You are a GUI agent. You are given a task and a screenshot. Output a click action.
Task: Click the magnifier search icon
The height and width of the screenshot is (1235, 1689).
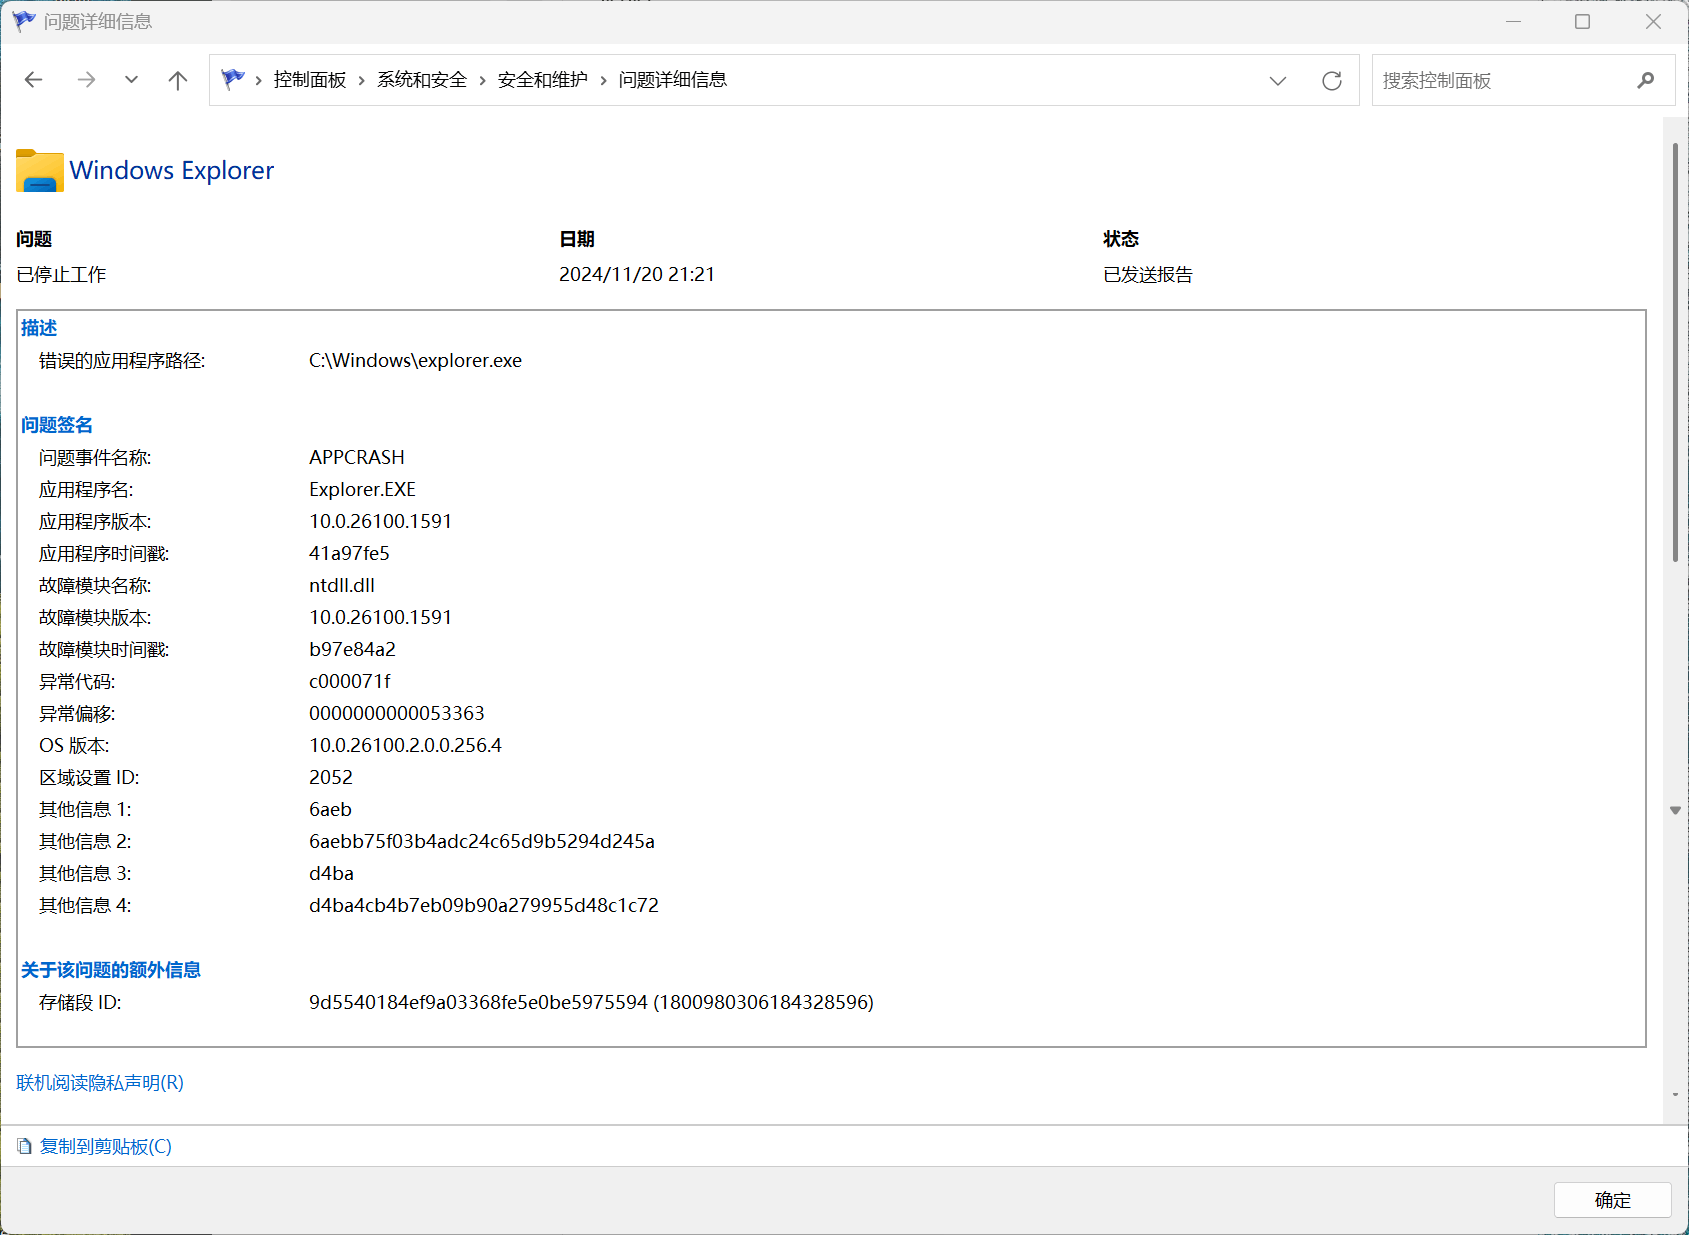[x=1646, y=80]
